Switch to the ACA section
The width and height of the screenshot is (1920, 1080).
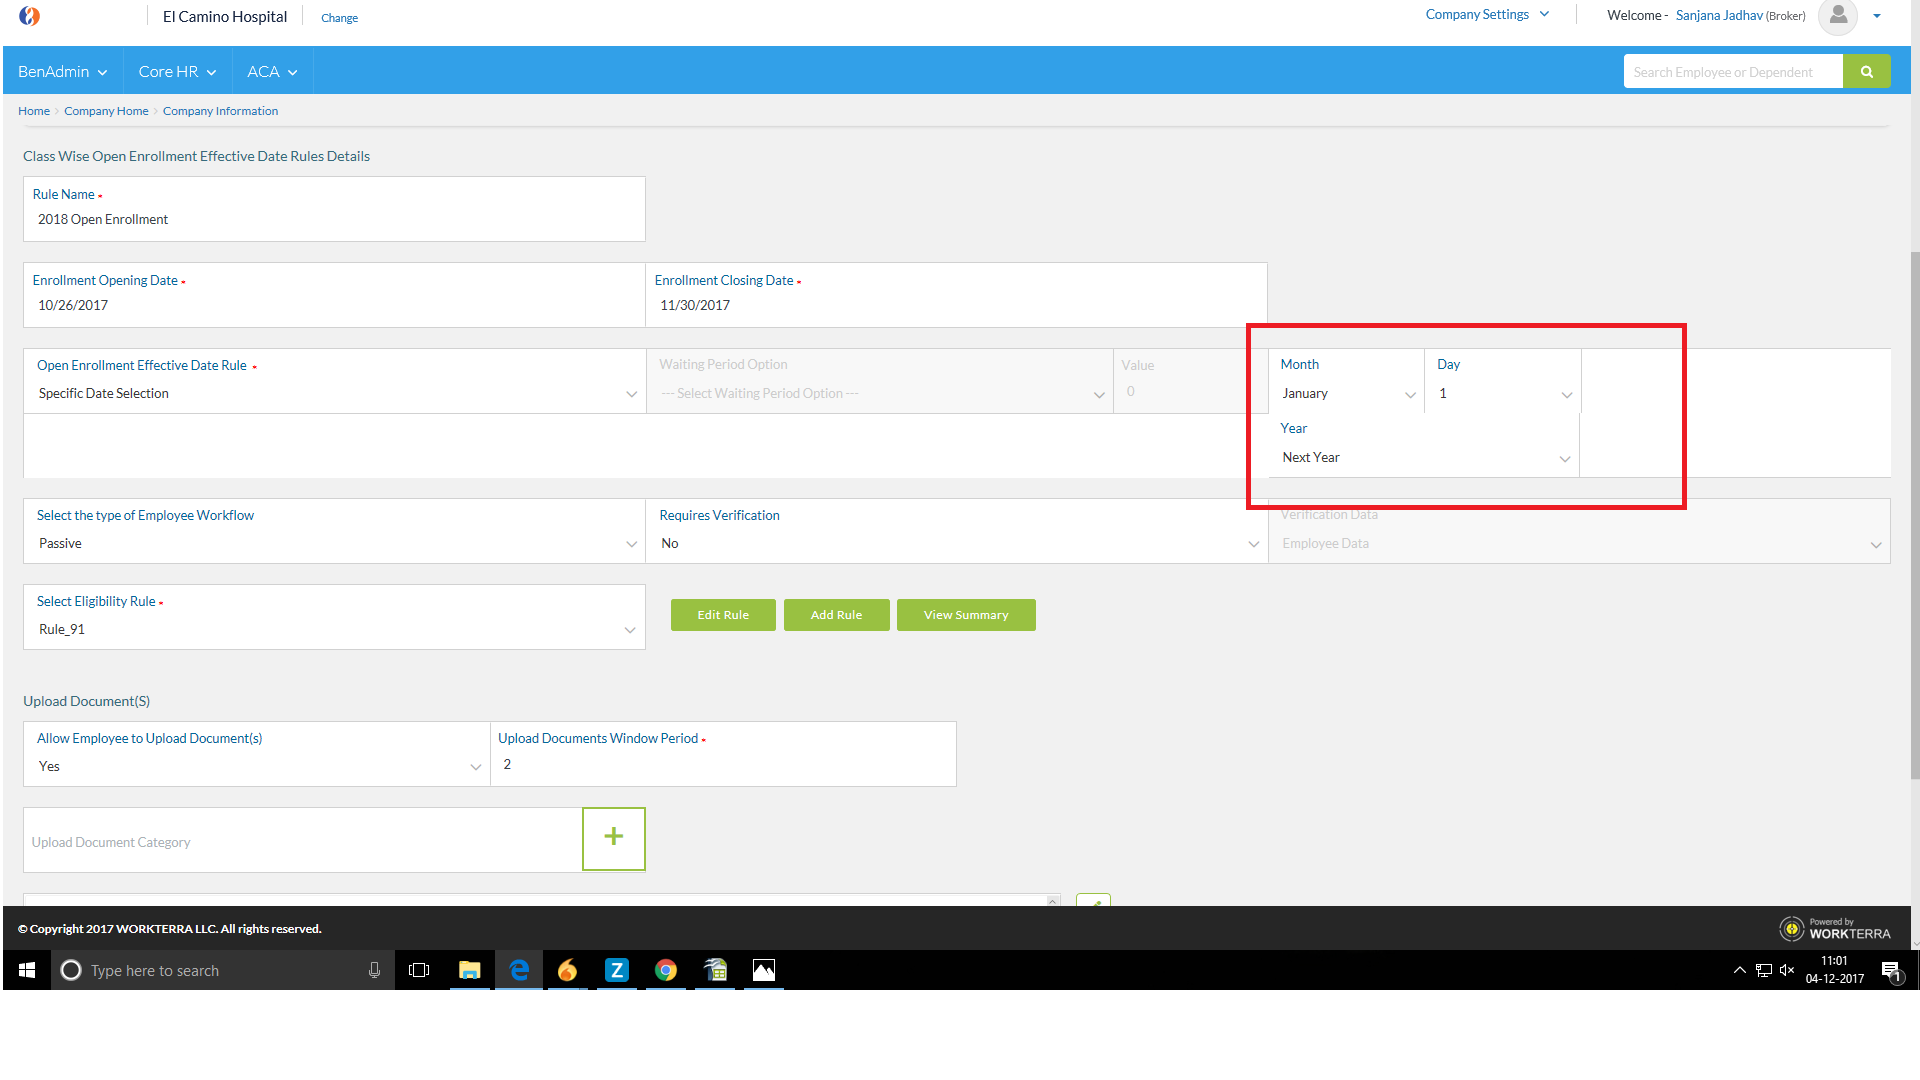[271, 71]
